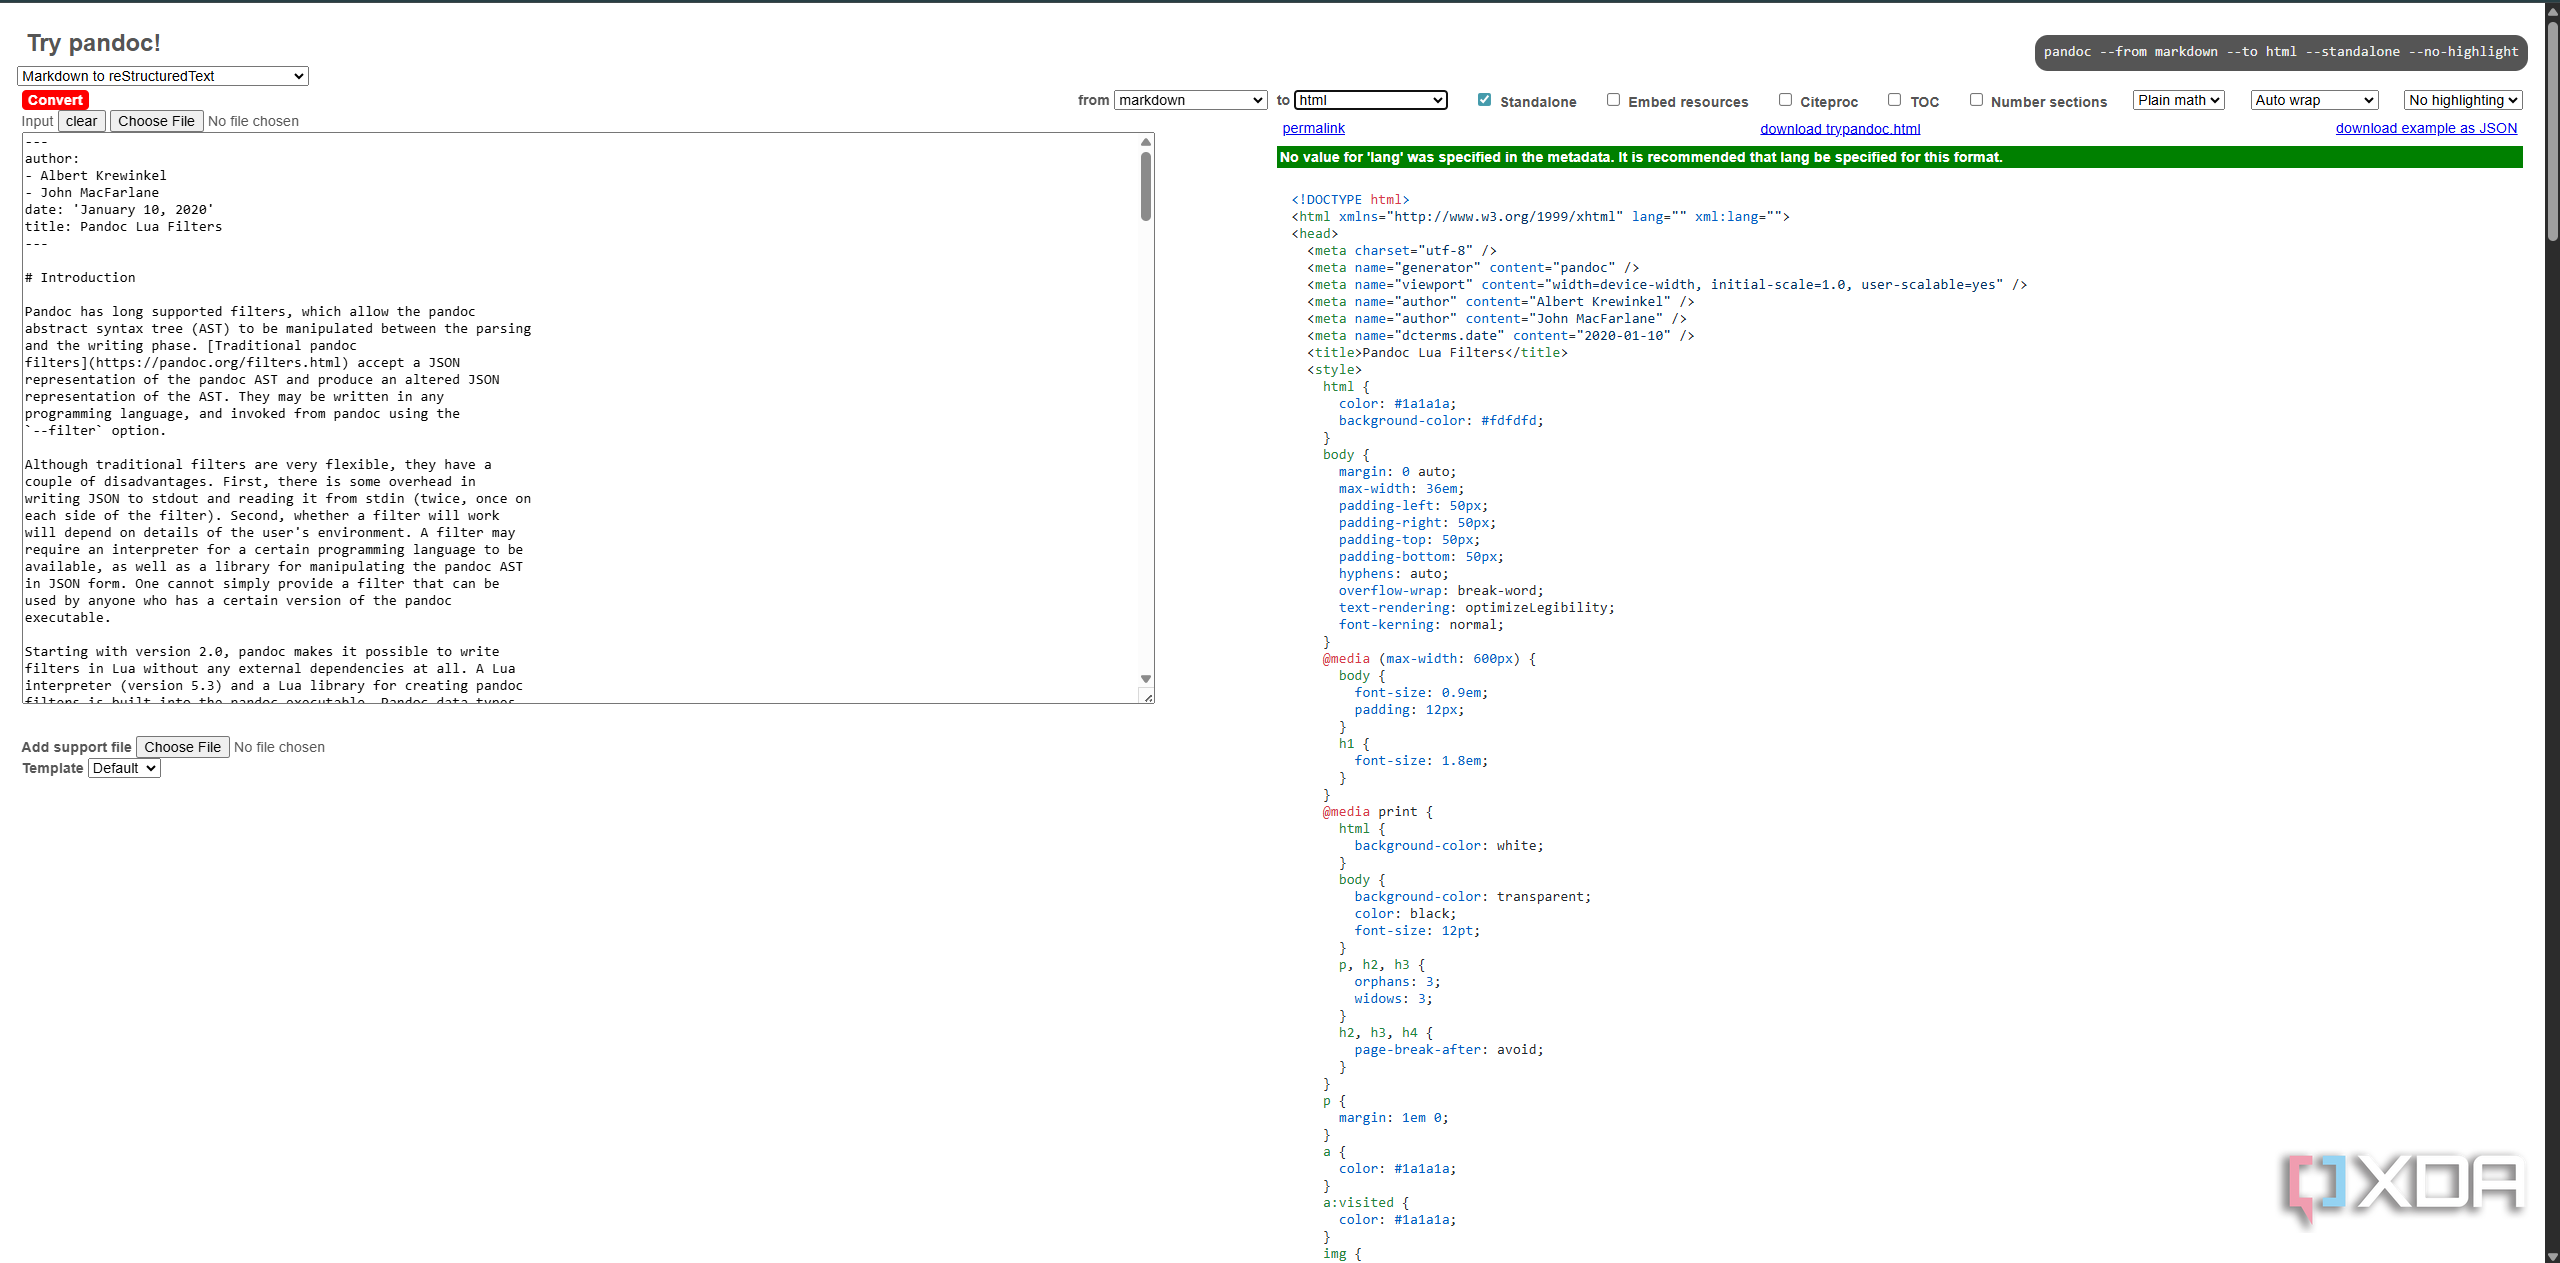The width and height of the screenshot is (2560, 1263).
Task: Open the permalink link
Action: 1313,128
